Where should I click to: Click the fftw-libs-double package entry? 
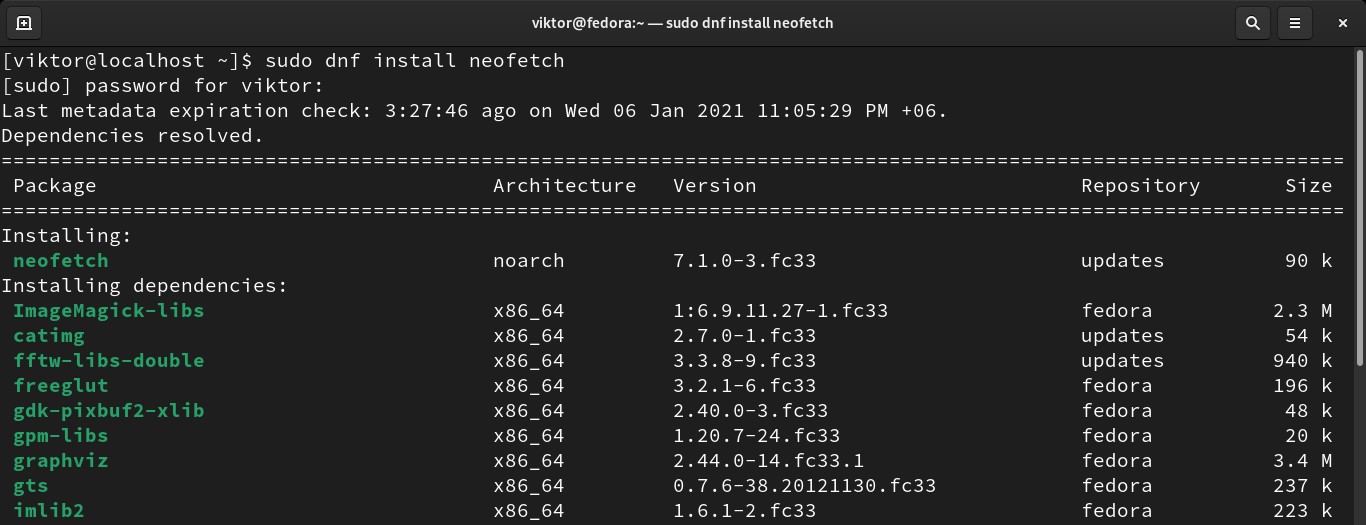click(x=108, y=361)
